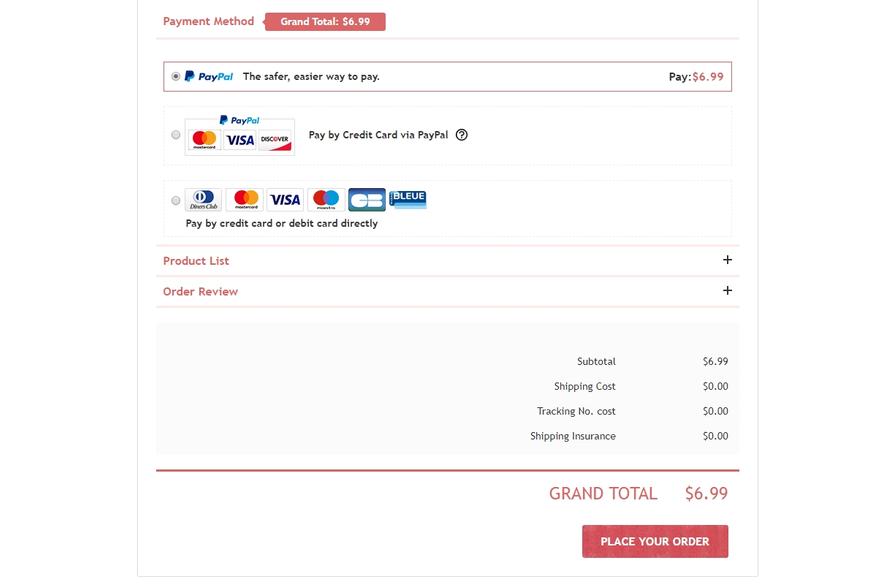Select Pay by Credit Card via PayPal radio

176,135
